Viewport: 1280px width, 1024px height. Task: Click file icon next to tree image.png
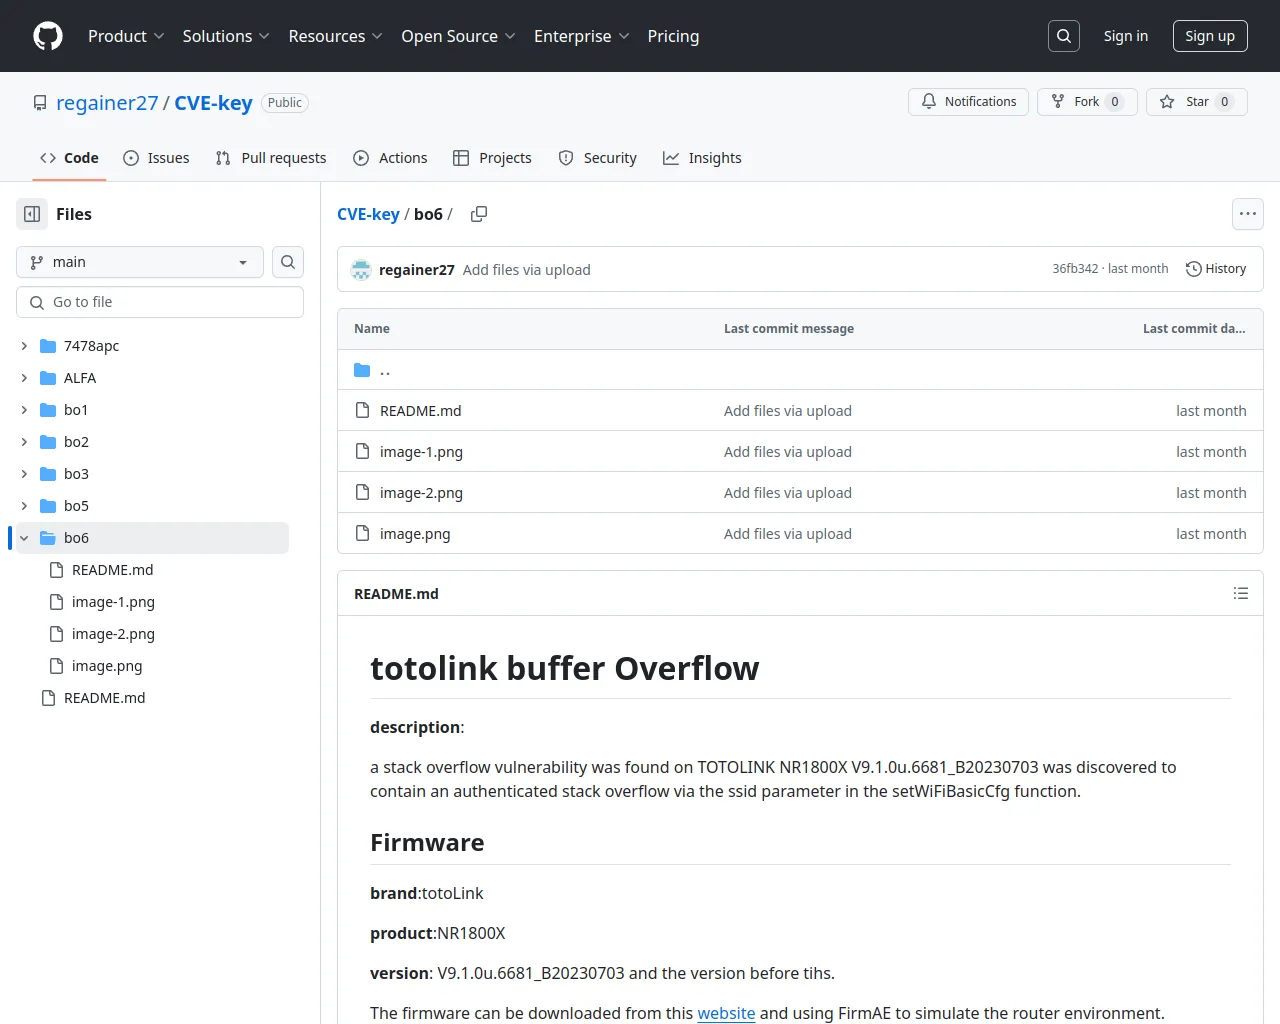(57, 666)
